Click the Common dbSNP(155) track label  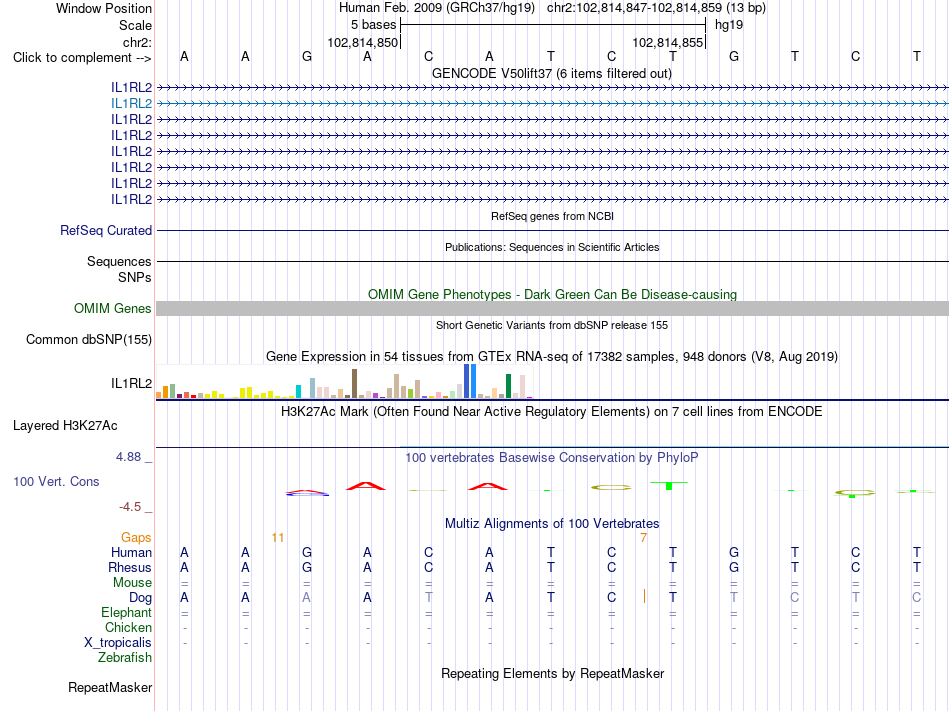click(89, 339)
